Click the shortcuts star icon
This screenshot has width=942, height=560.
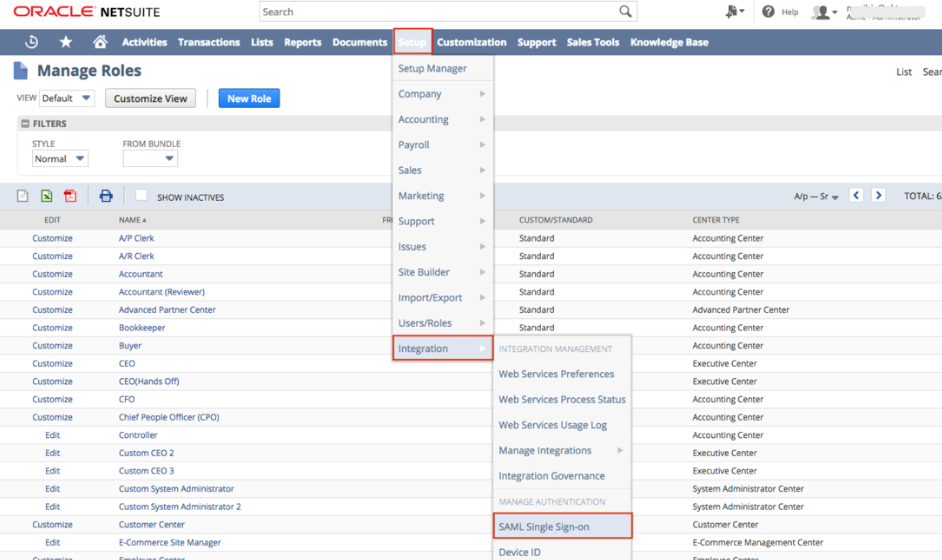[x=66, y=42]
